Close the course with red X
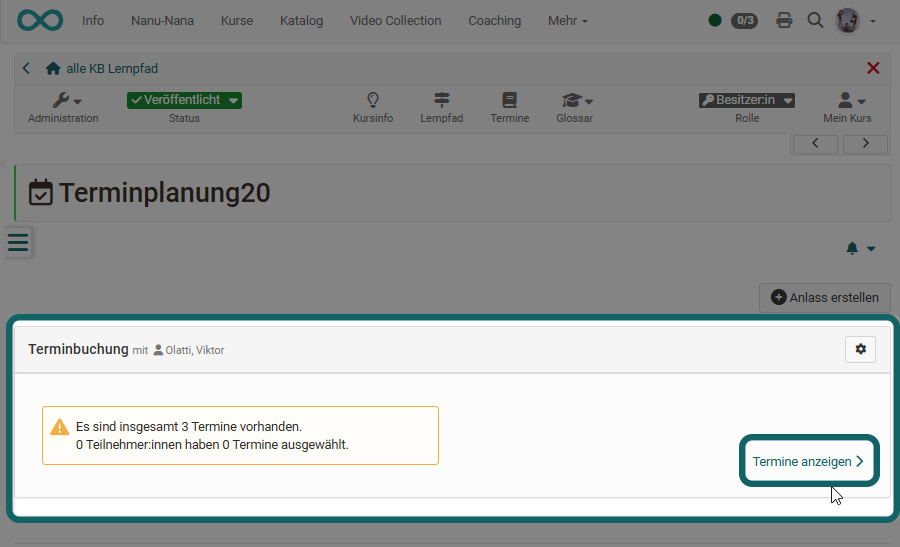This screenshot has width=900, height=547. pos(873,68)
